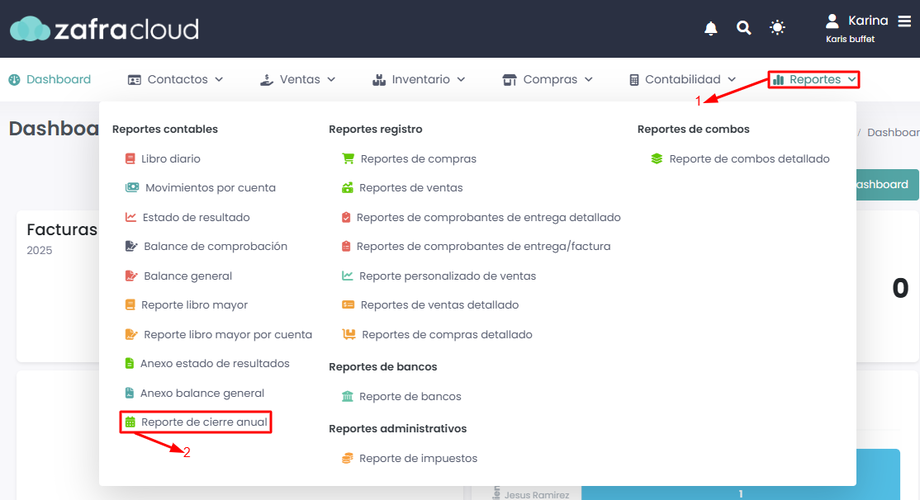Image resolution: width=920 pixels, height=500 pixels.
Task: Click the search magnifier icon
Action: pos(743,28)
